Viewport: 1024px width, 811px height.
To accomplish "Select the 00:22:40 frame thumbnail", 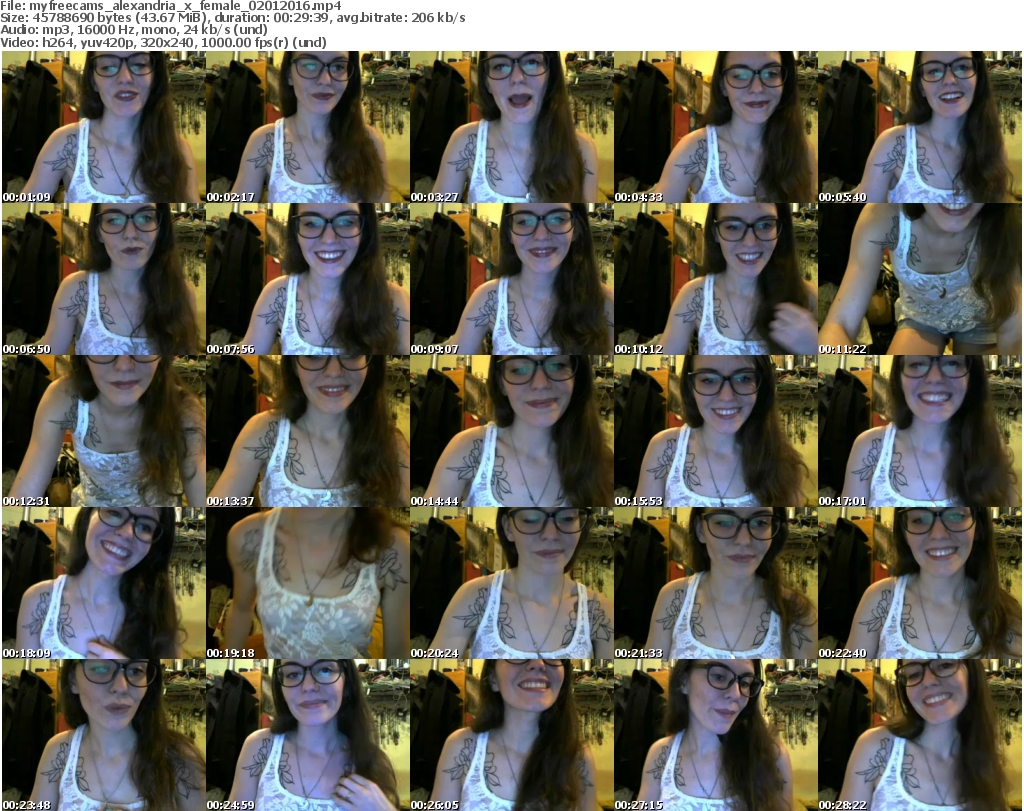I will [x=919, y=583].
